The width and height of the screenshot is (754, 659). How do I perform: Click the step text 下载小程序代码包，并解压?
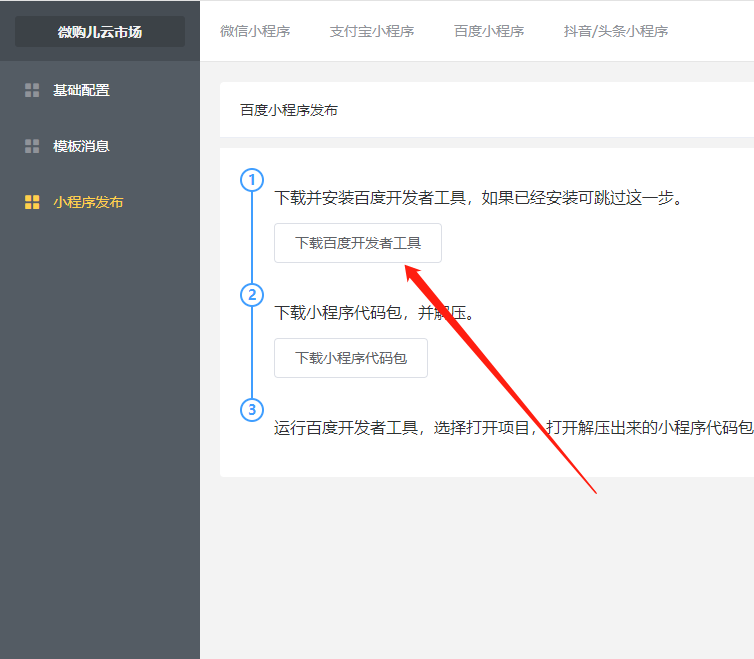click(x=375, y=313)
